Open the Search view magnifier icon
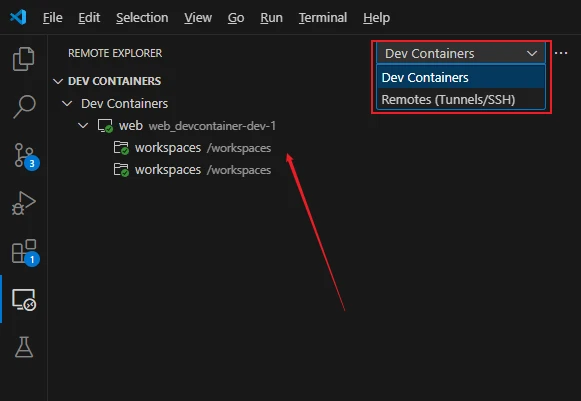 24,106
